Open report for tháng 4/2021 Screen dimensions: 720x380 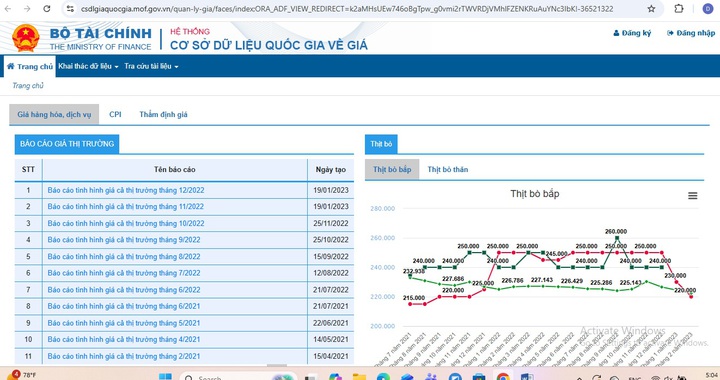(124, 340)
